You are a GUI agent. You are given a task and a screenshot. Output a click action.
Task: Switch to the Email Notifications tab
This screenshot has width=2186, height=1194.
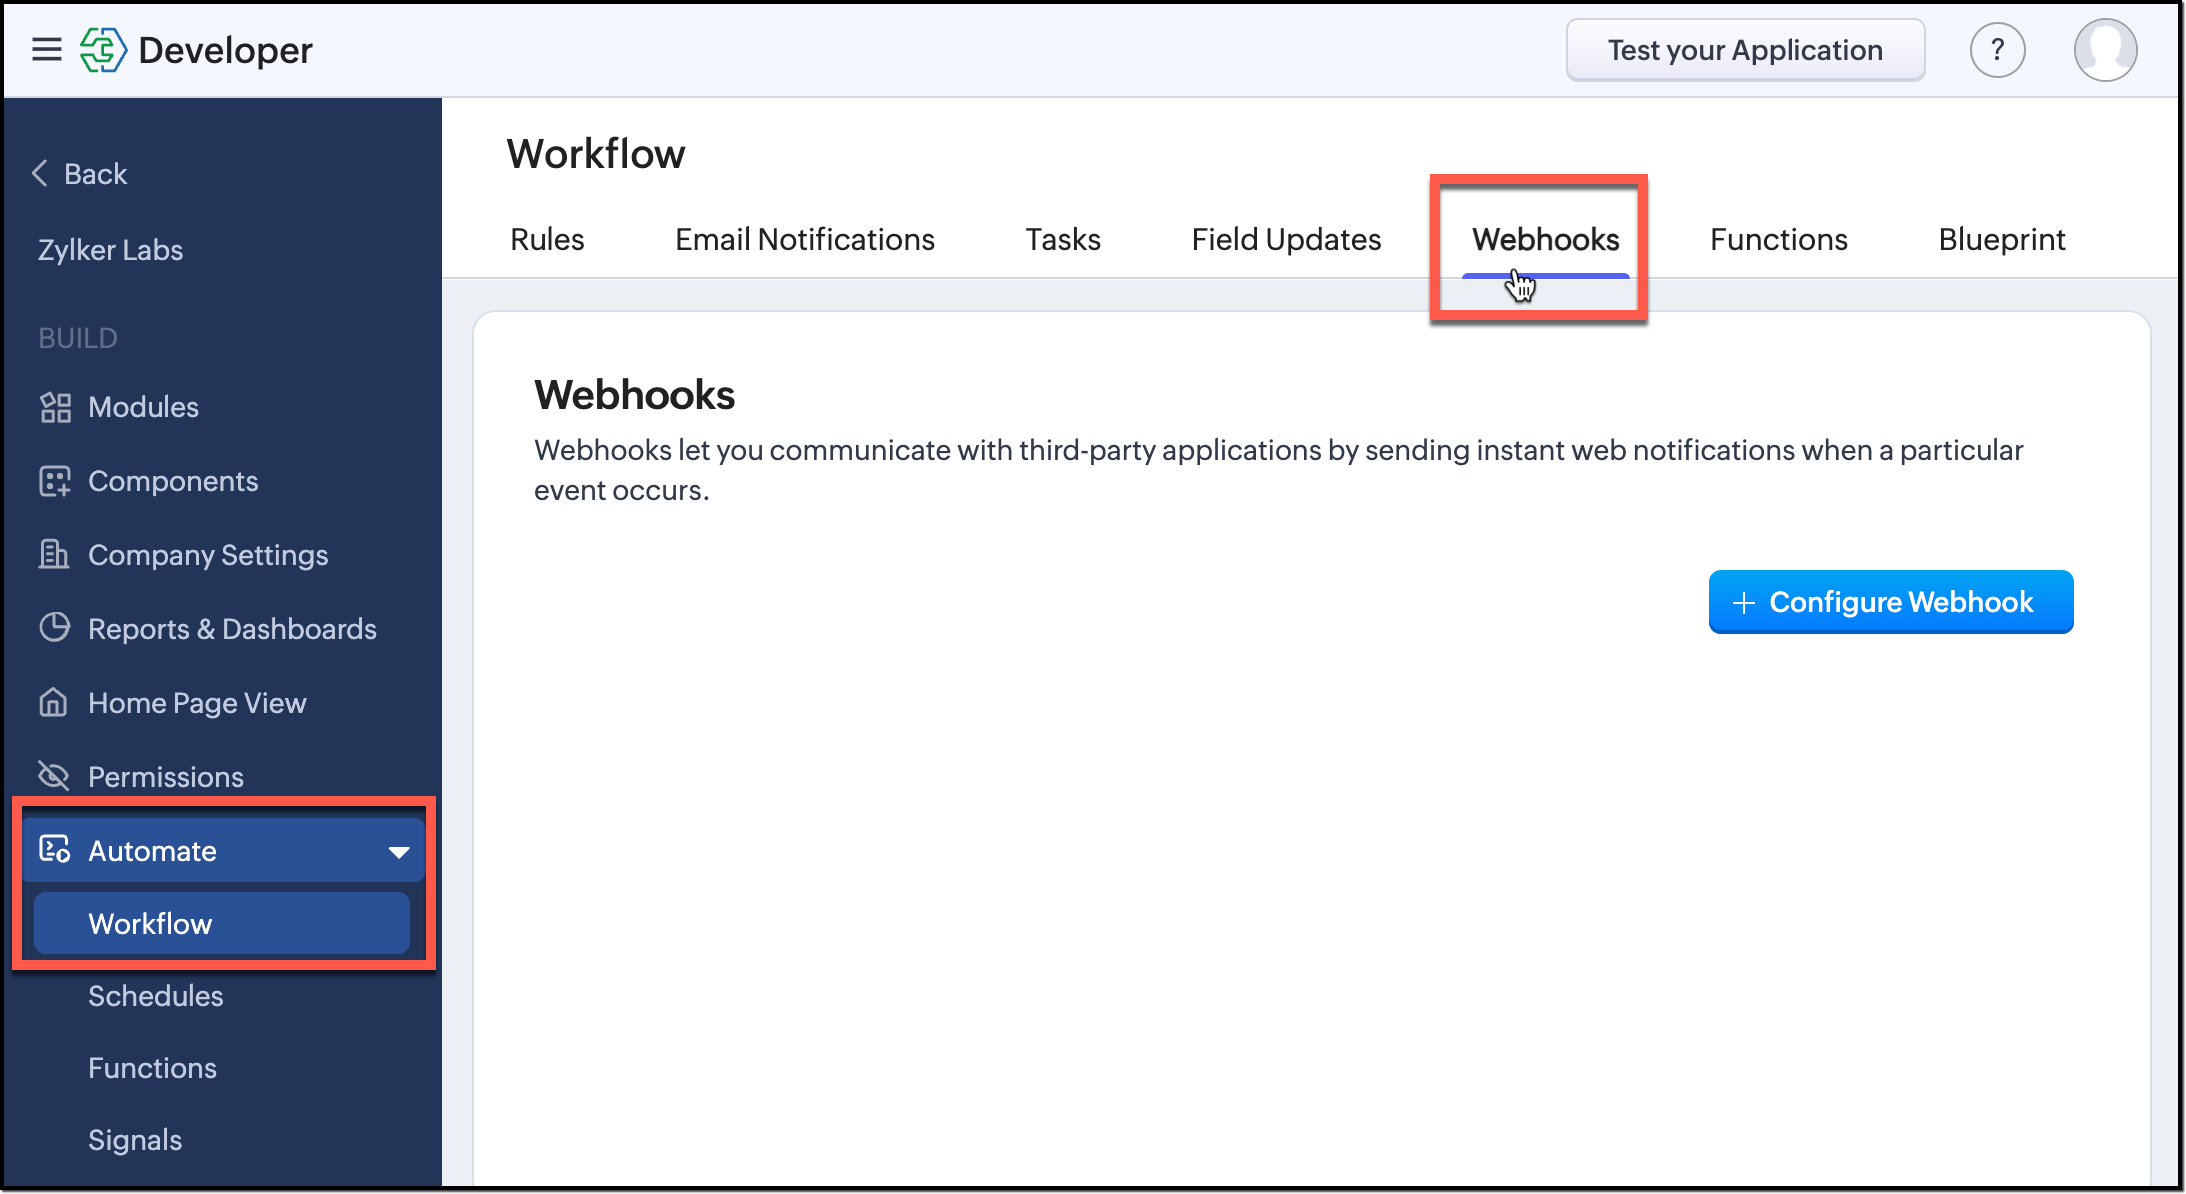click(804, 240)
